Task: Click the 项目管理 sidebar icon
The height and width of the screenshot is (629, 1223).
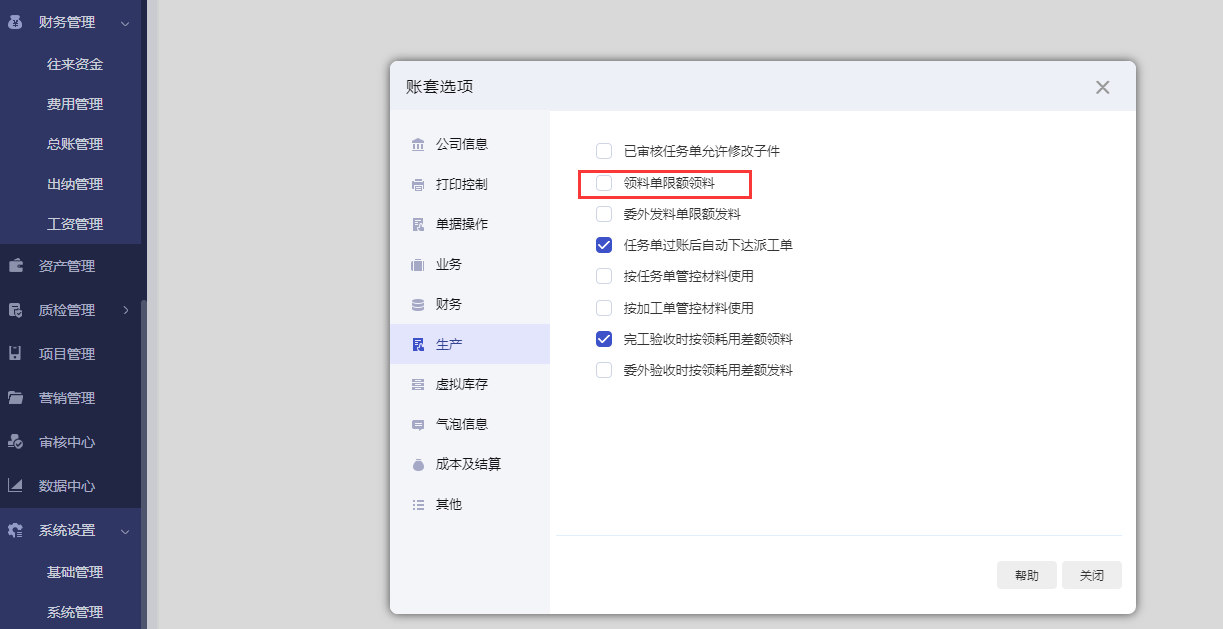Action: pos(15,354)
